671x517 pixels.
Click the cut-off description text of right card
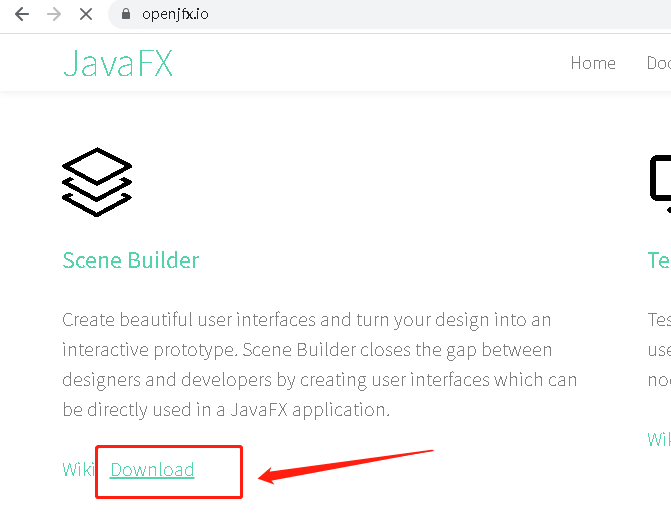(659, 350)
